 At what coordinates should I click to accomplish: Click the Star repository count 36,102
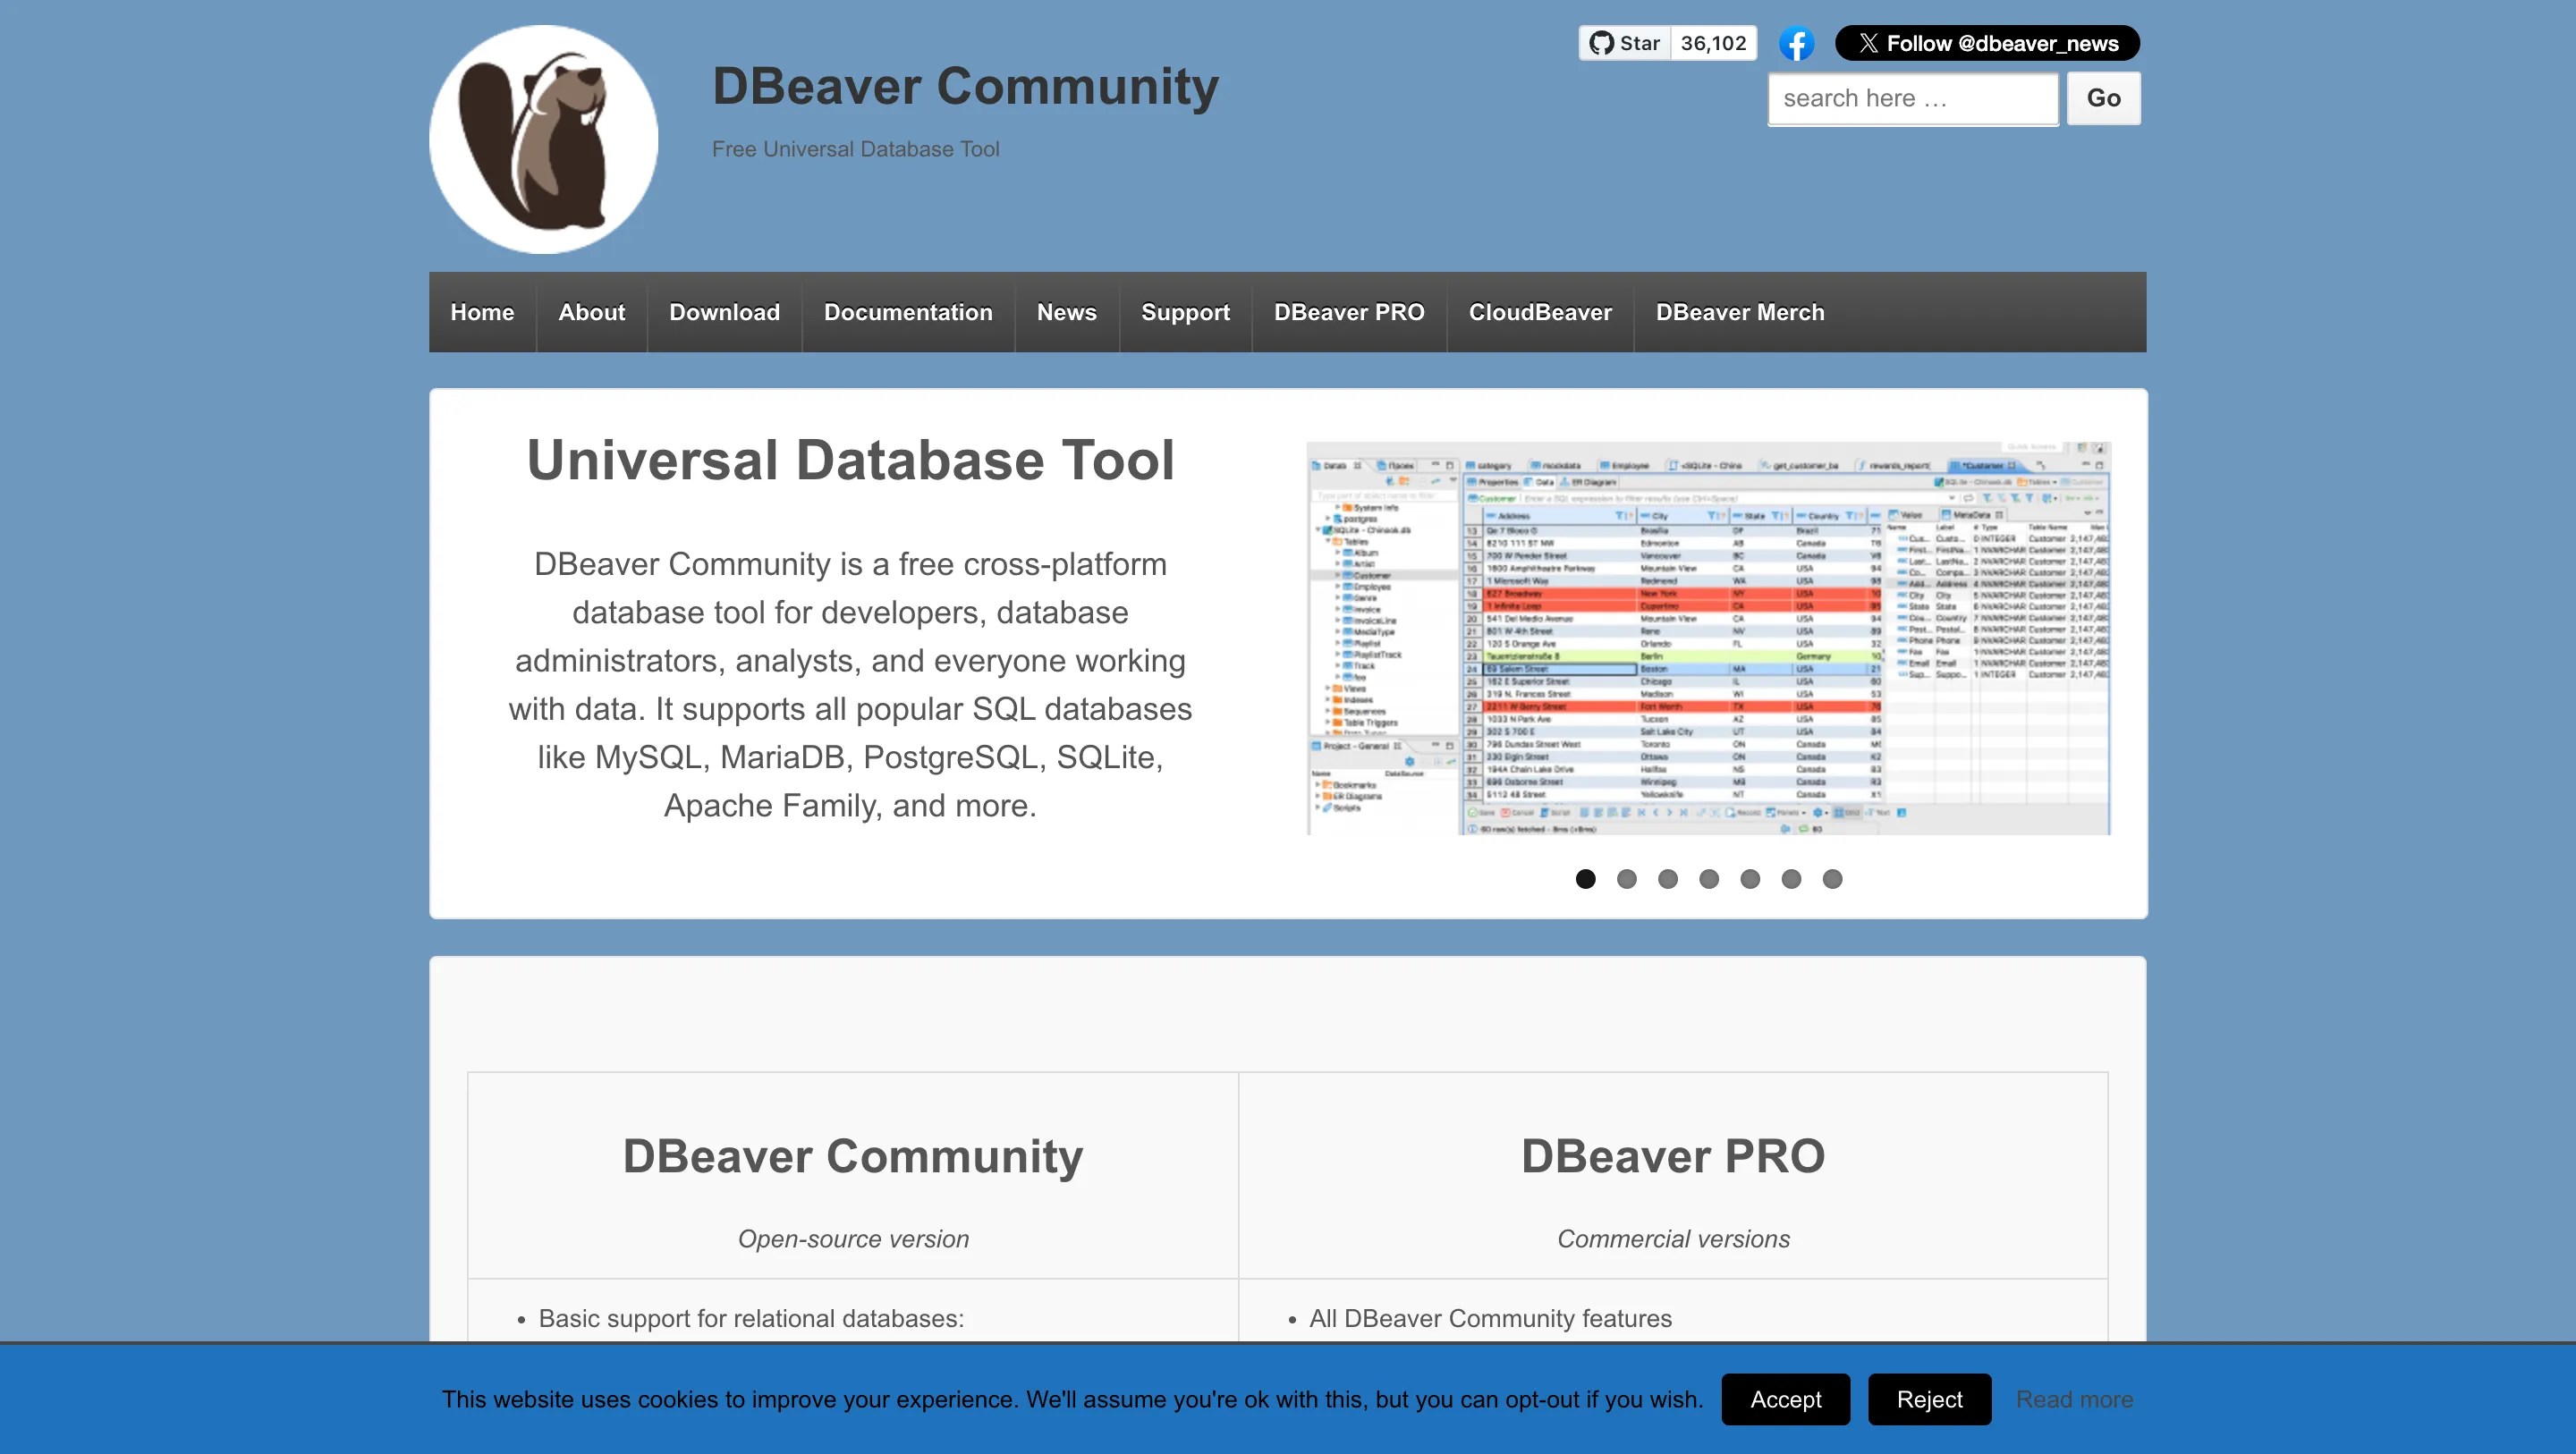tap(1712, 43)
